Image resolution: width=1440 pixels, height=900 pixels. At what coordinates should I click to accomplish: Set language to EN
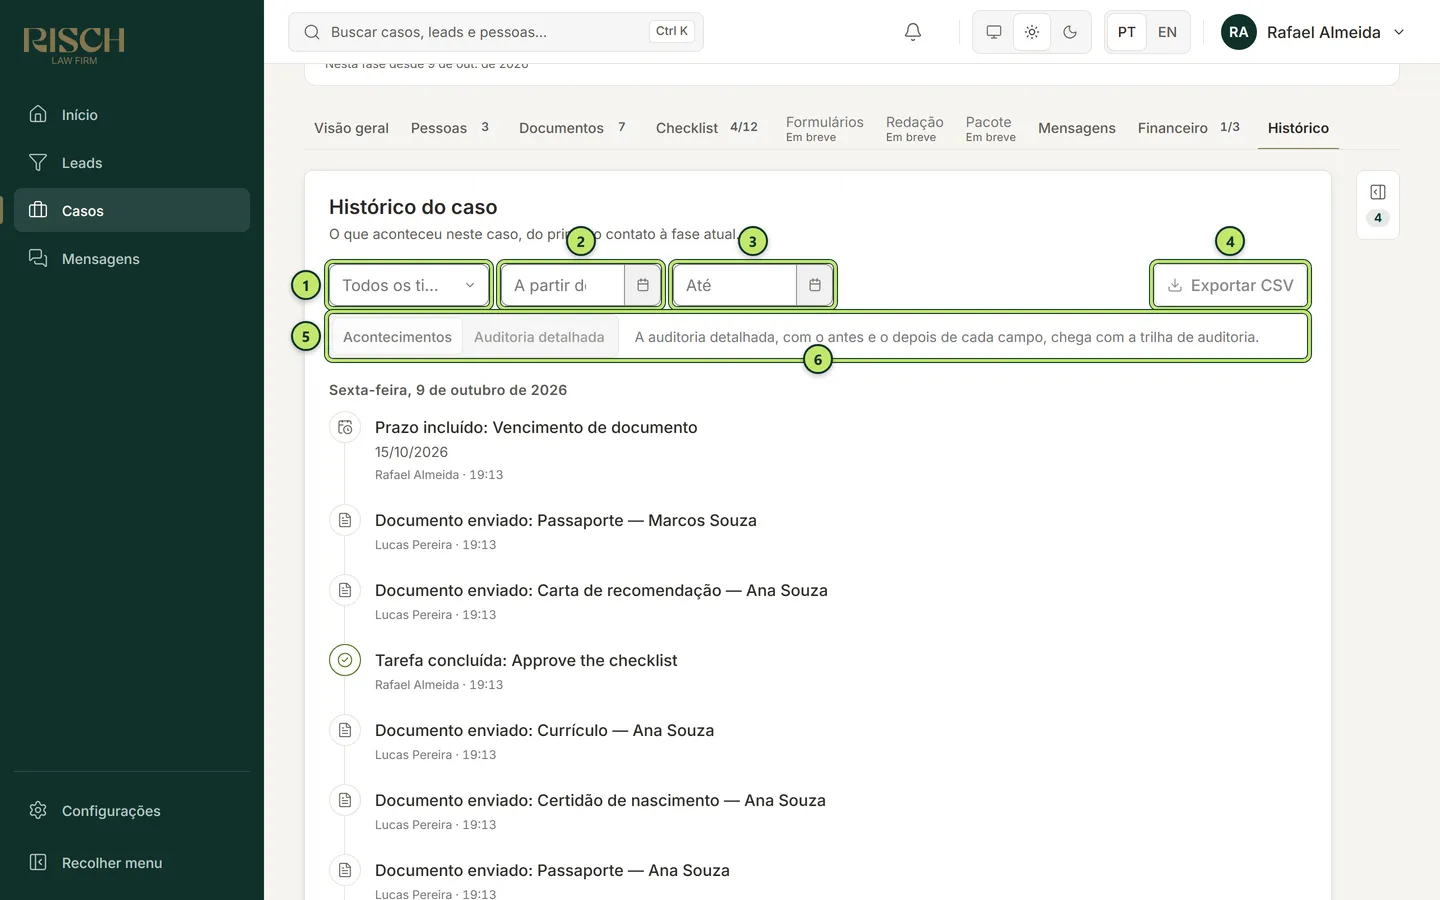click(x=1167, y=32)
